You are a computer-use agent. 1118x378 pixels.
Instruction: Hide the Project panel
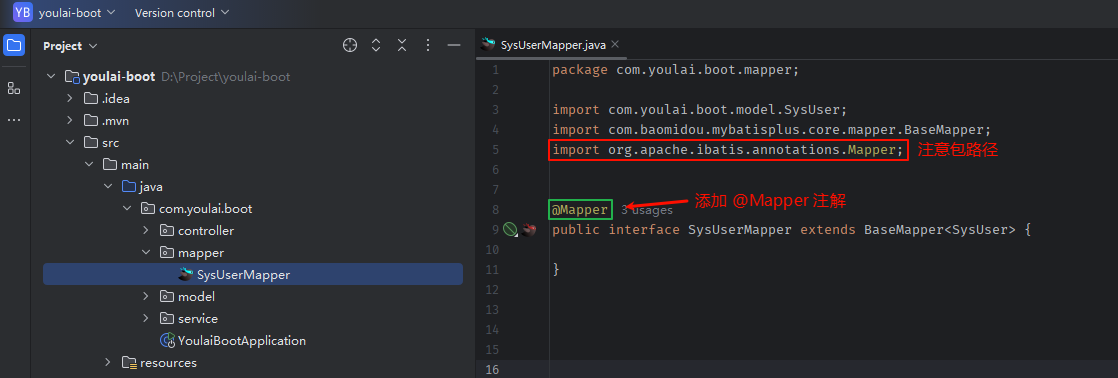(453, 46)
